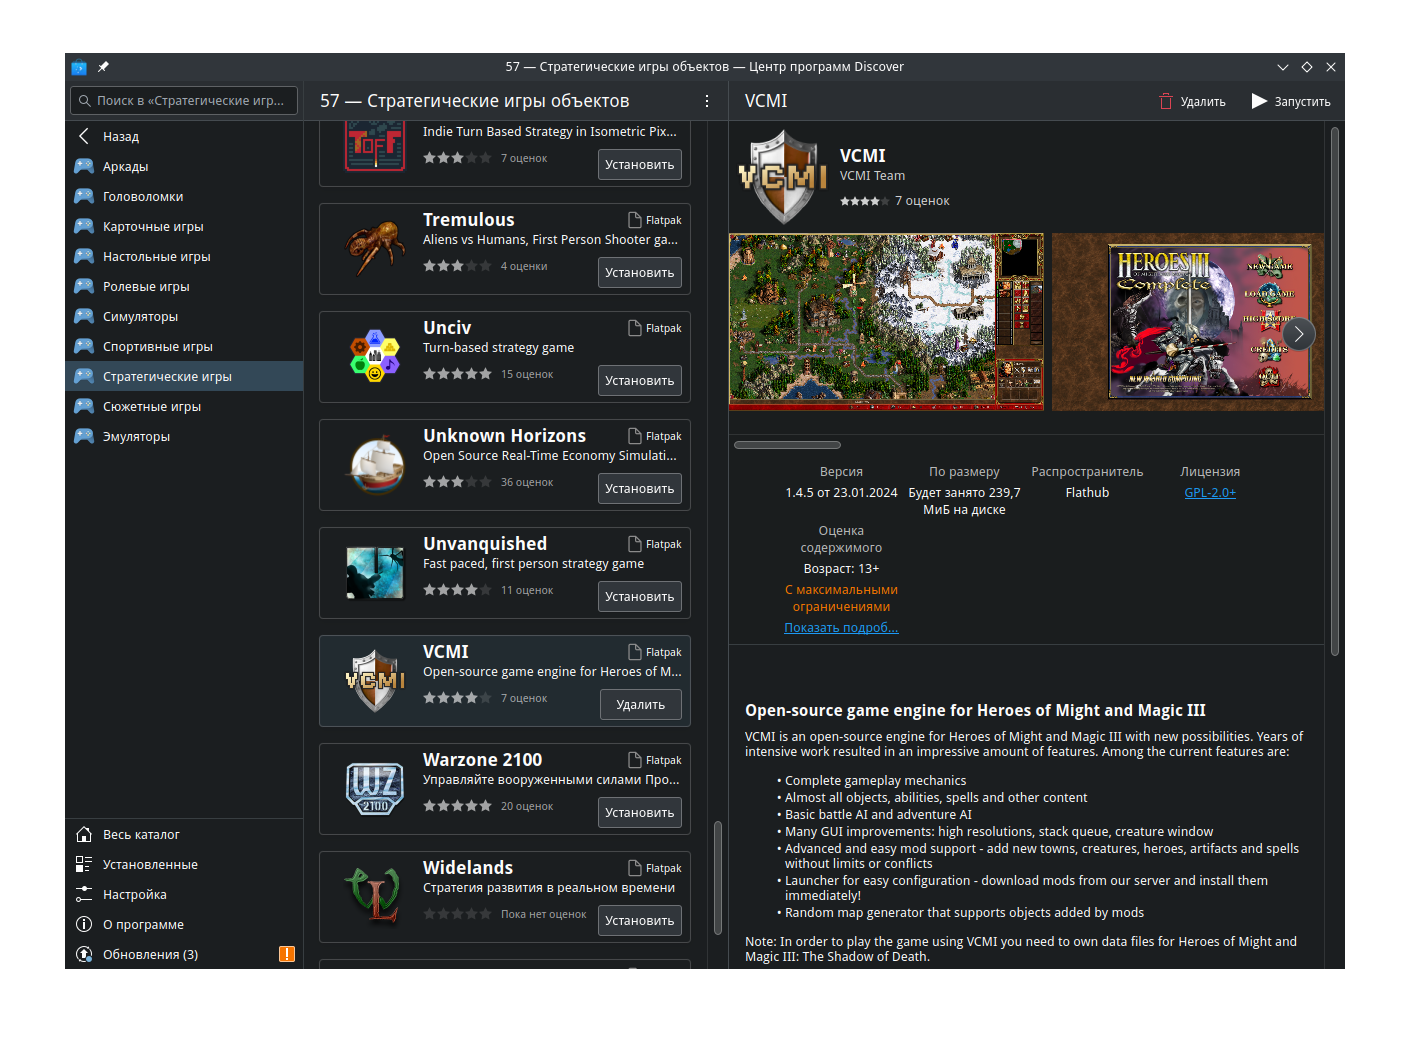The height and width of the screenshot is (1046, 1410).
Task: Click the Unvanquished app icon
Action: tap(375, 573)
